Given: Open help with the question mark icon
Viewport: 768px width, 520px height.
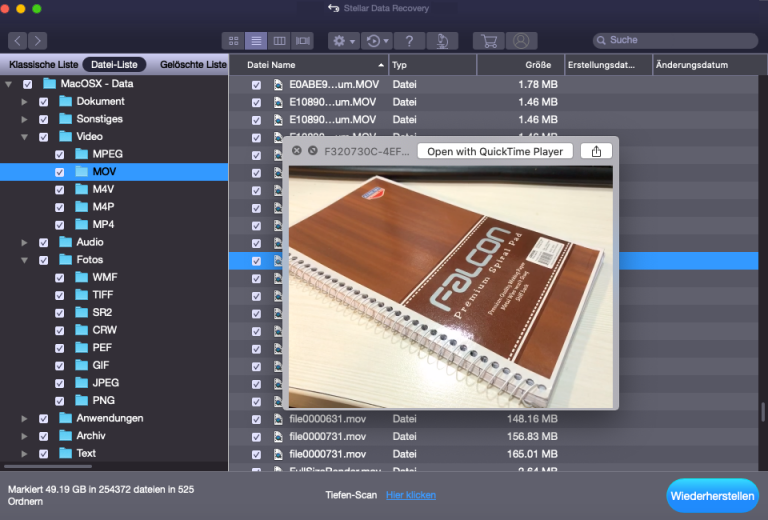Looking at the screenshot, I should pyautogui.click(x=409, y=41).
